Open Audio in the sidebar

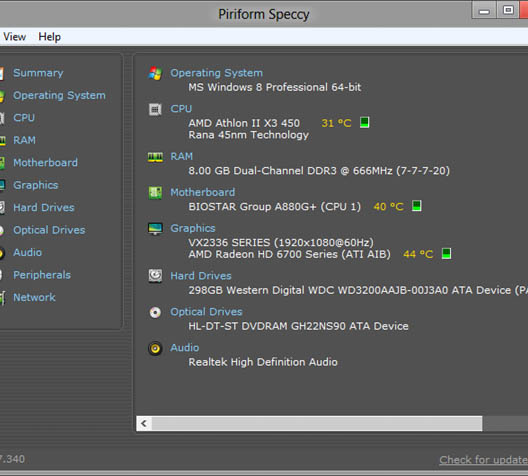(x=28, y=252)
